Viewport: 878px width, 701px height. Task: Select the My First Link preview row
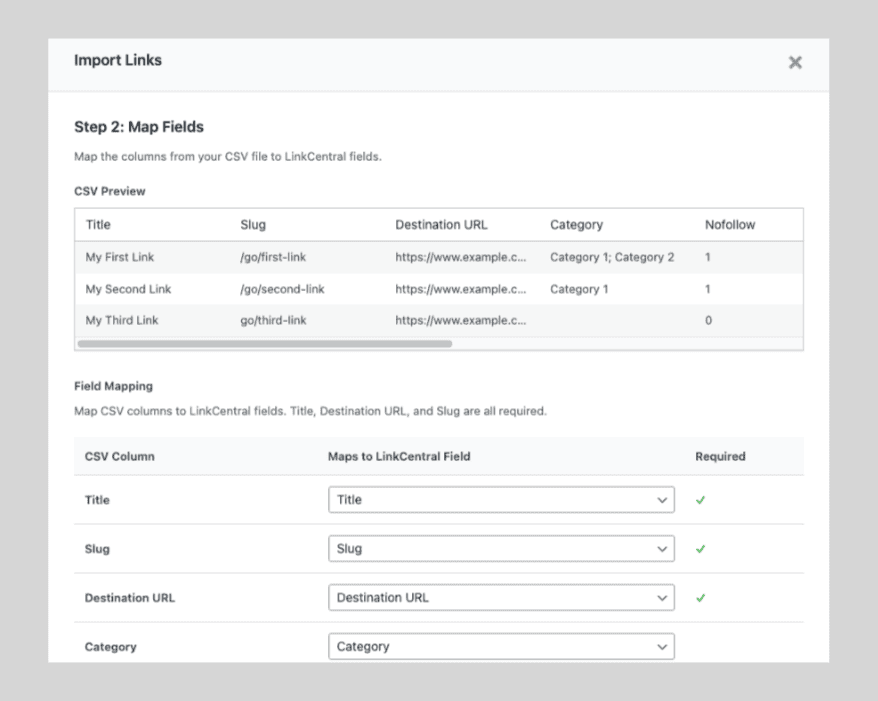tap(439, 257)
